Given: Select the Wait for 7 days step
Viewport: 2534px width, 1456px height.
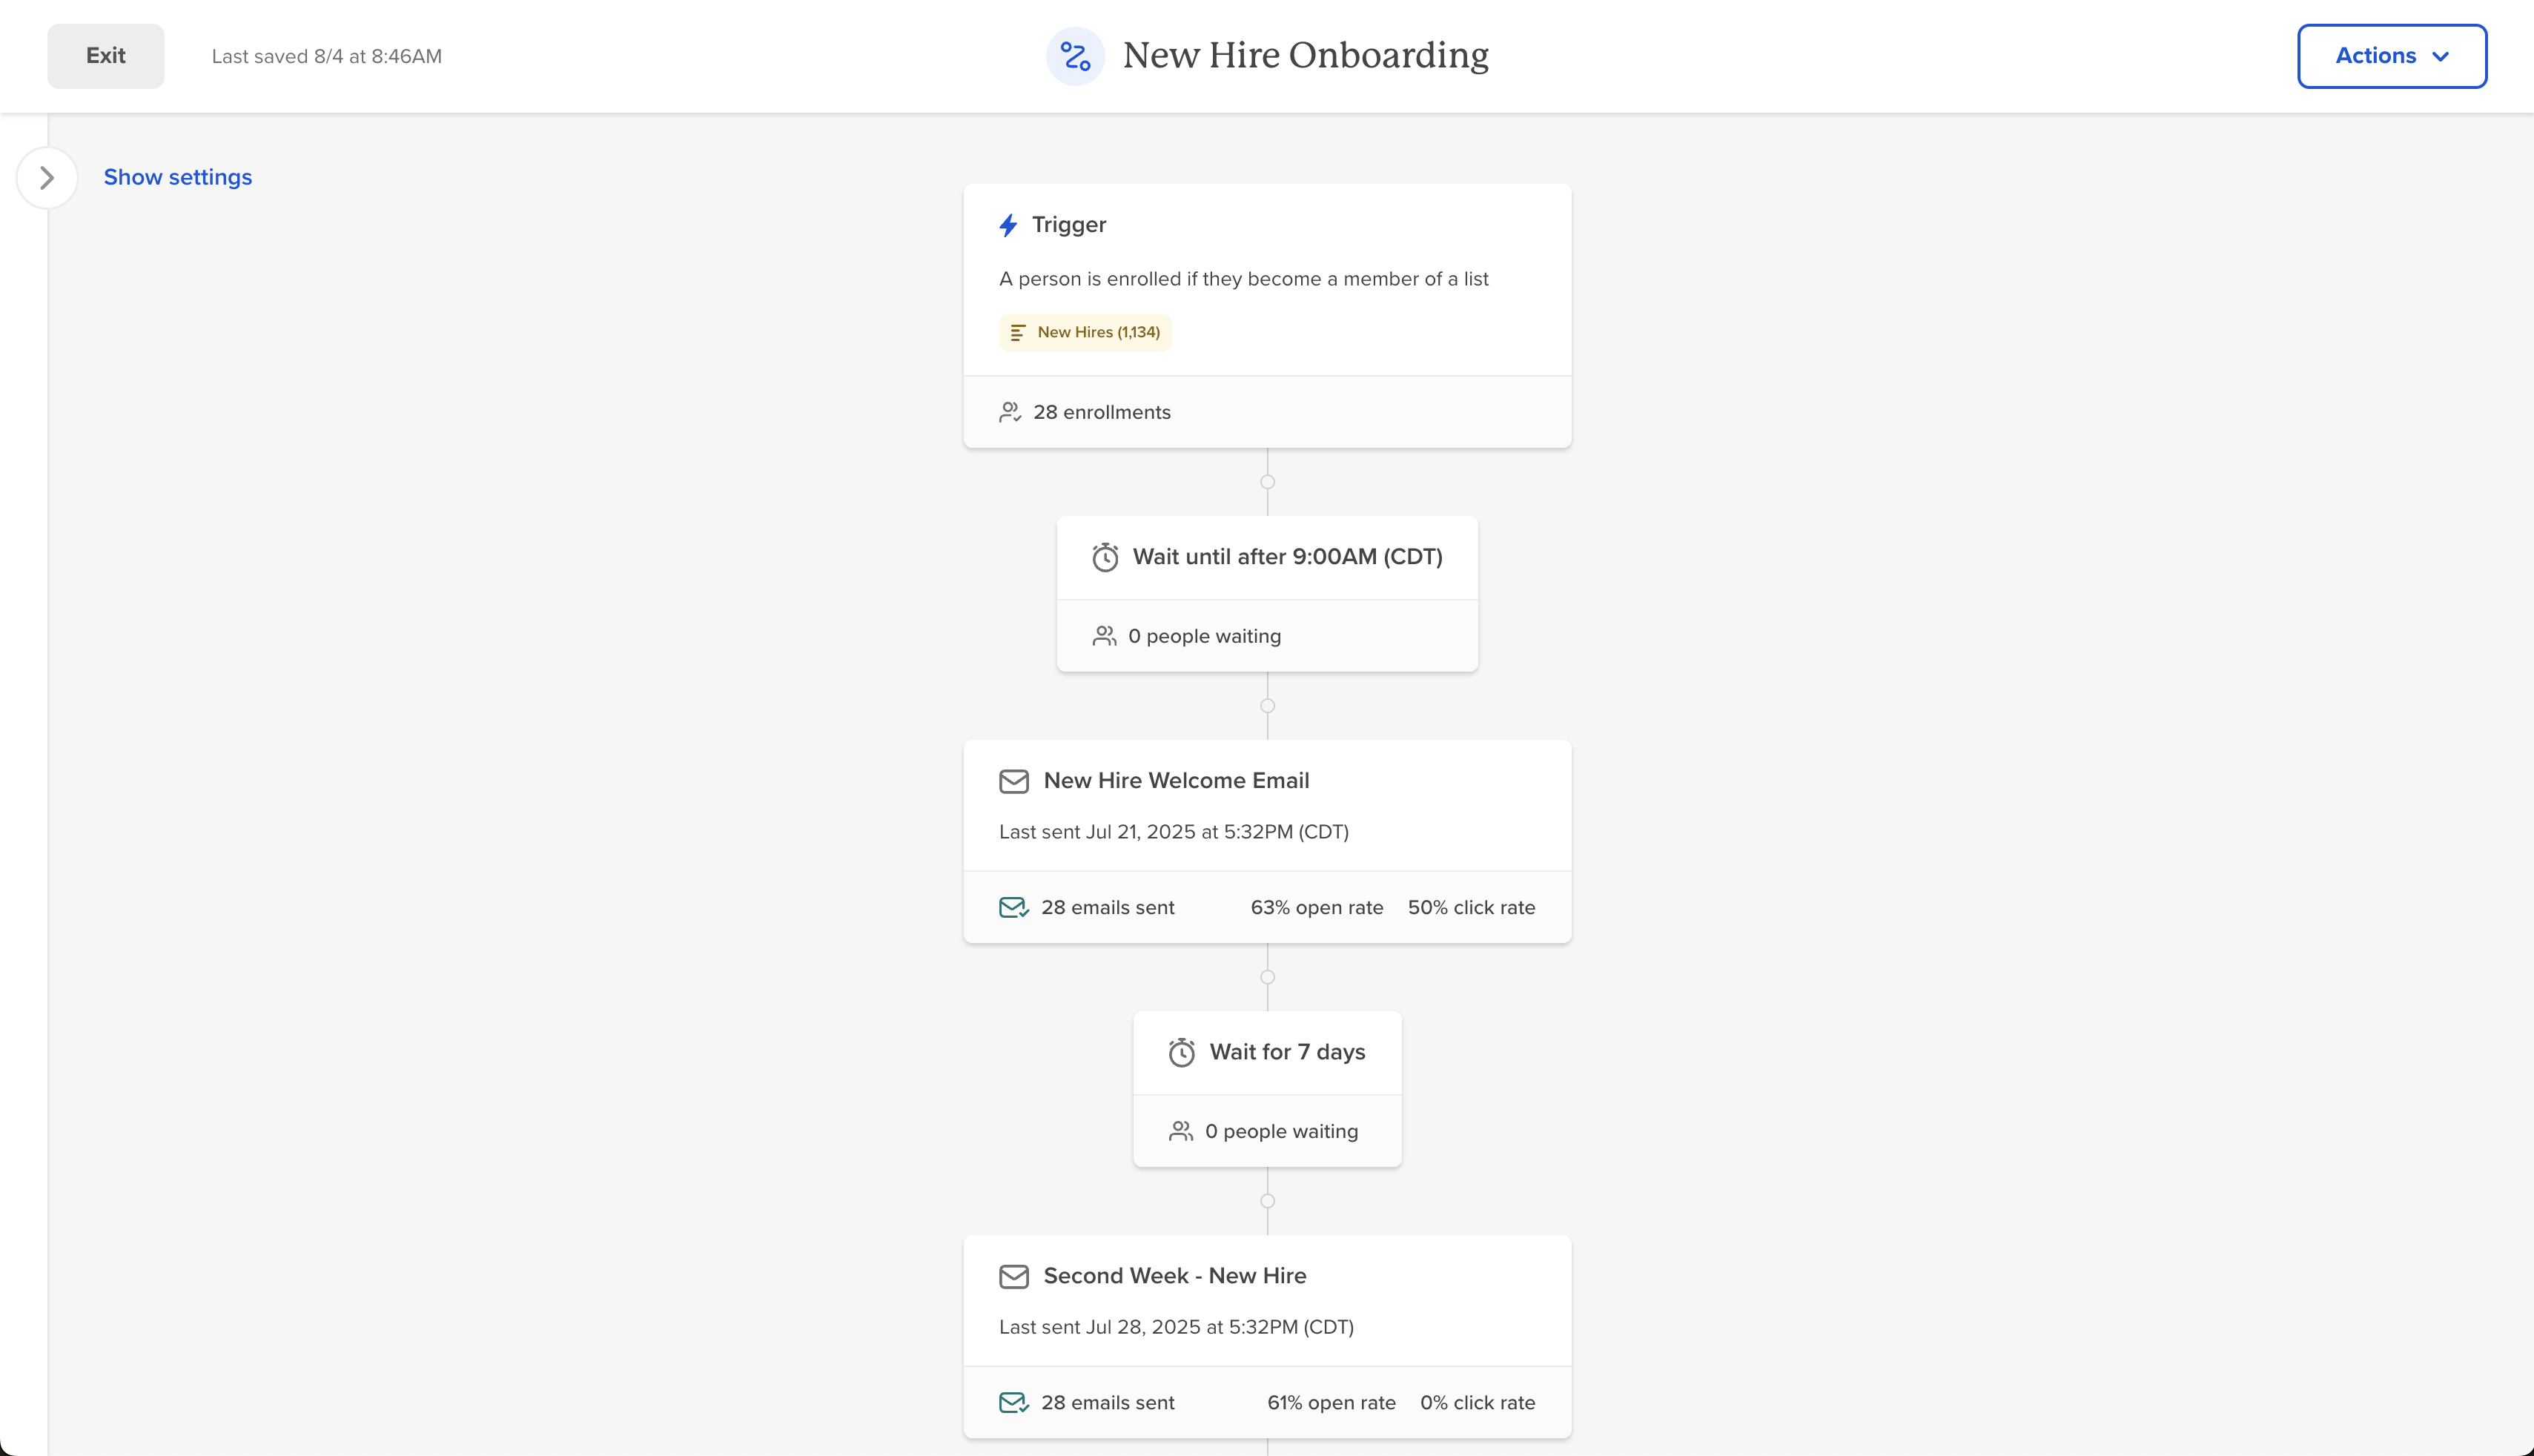Looking at the screenshot, I should pos(1286,1052).
